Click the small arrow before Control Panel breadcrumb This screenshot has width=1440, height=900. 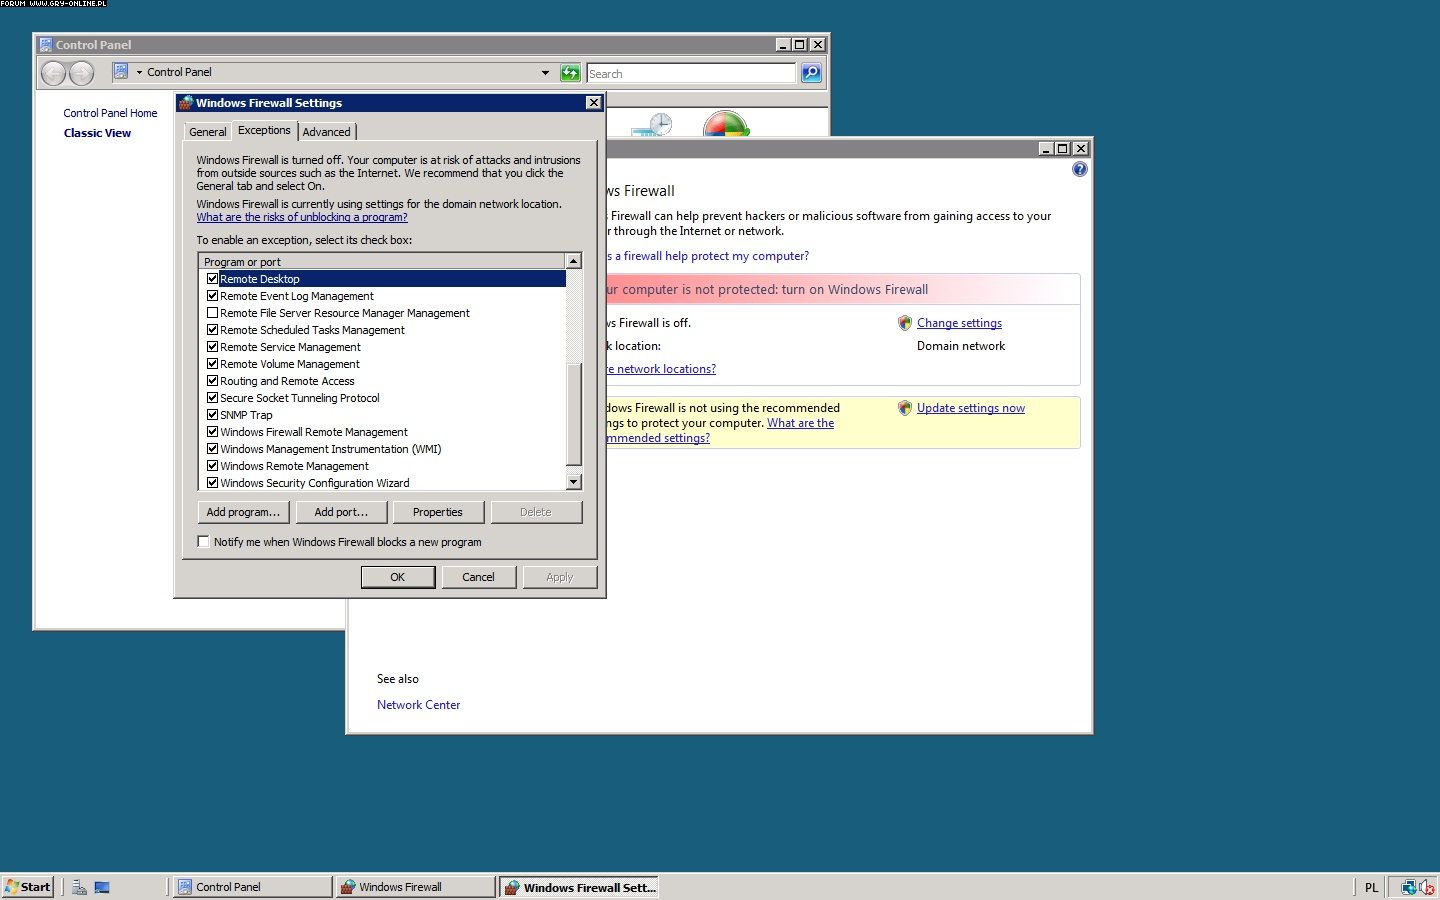click(139, 72)
